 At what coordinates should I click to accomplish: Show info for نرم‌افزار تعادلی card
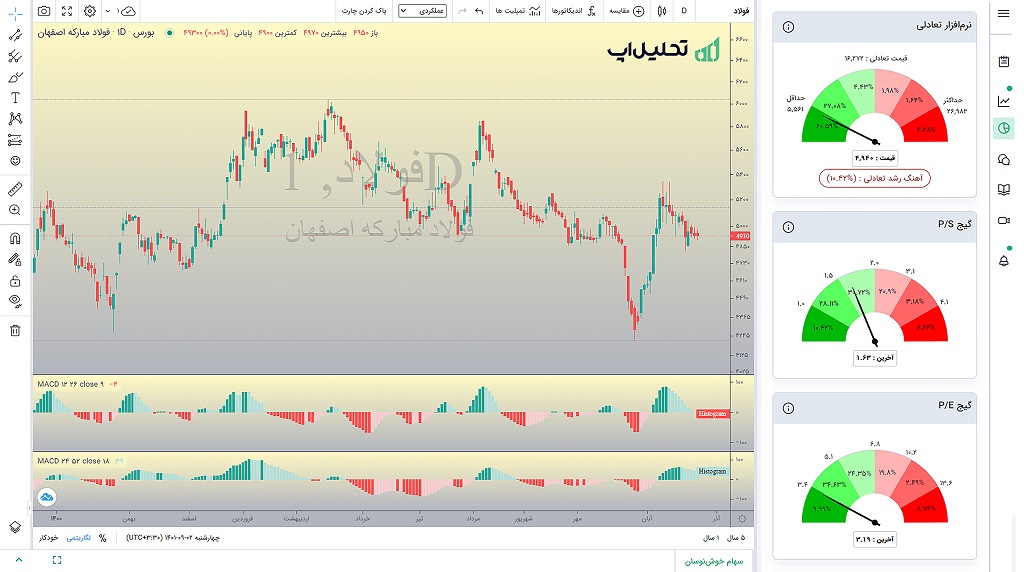tap(788, 27)
